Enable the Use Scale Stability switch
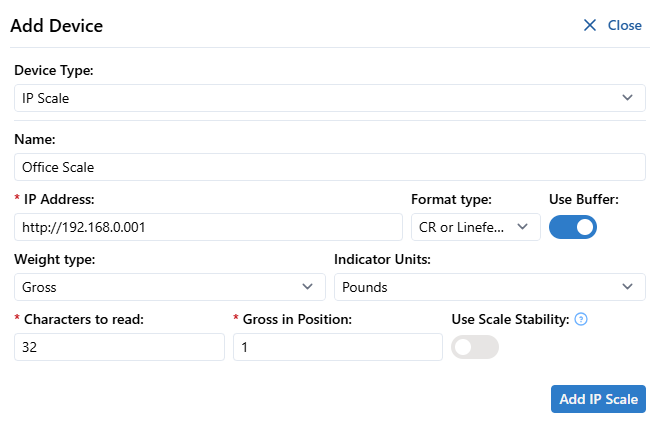 click(475, 347)
